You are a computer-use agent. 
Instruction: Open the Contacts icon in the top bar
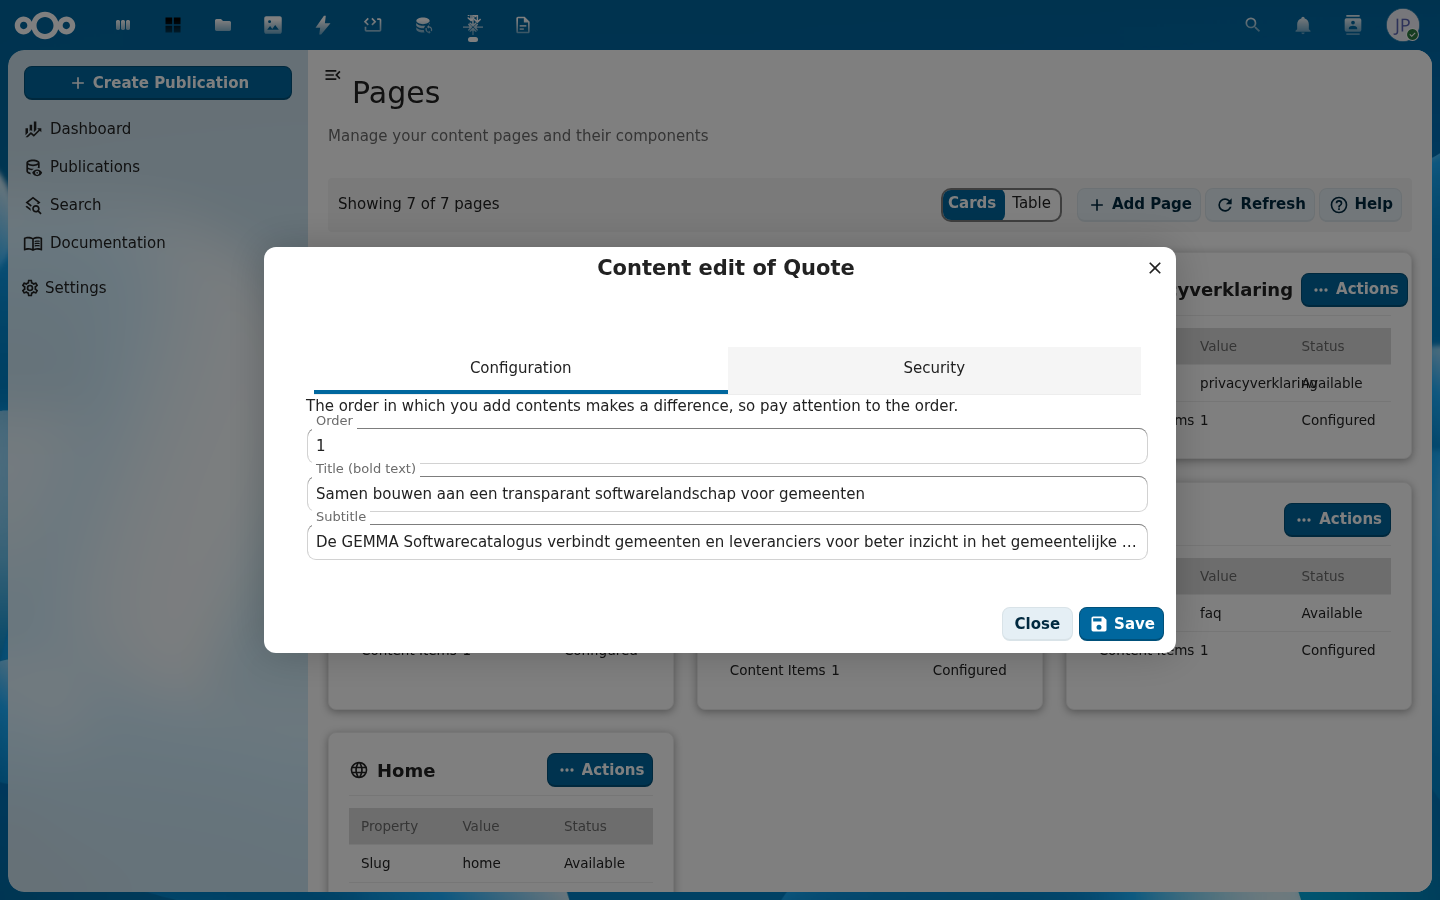1352,25
